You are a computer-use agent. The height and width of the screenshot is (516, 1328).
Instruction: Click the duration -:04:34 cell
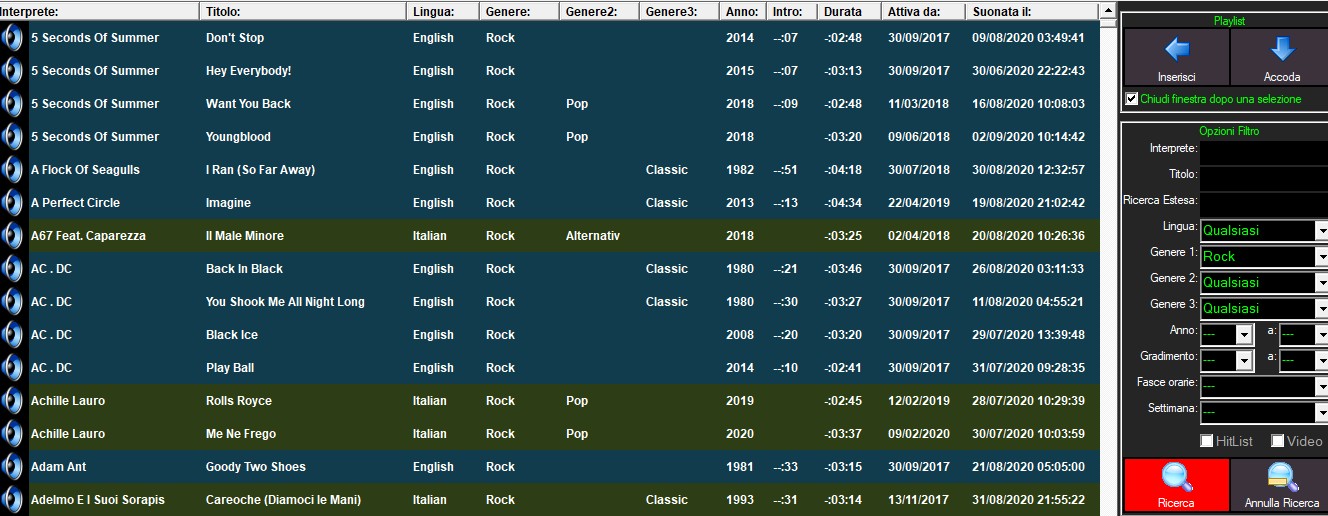tap(843, 203)
